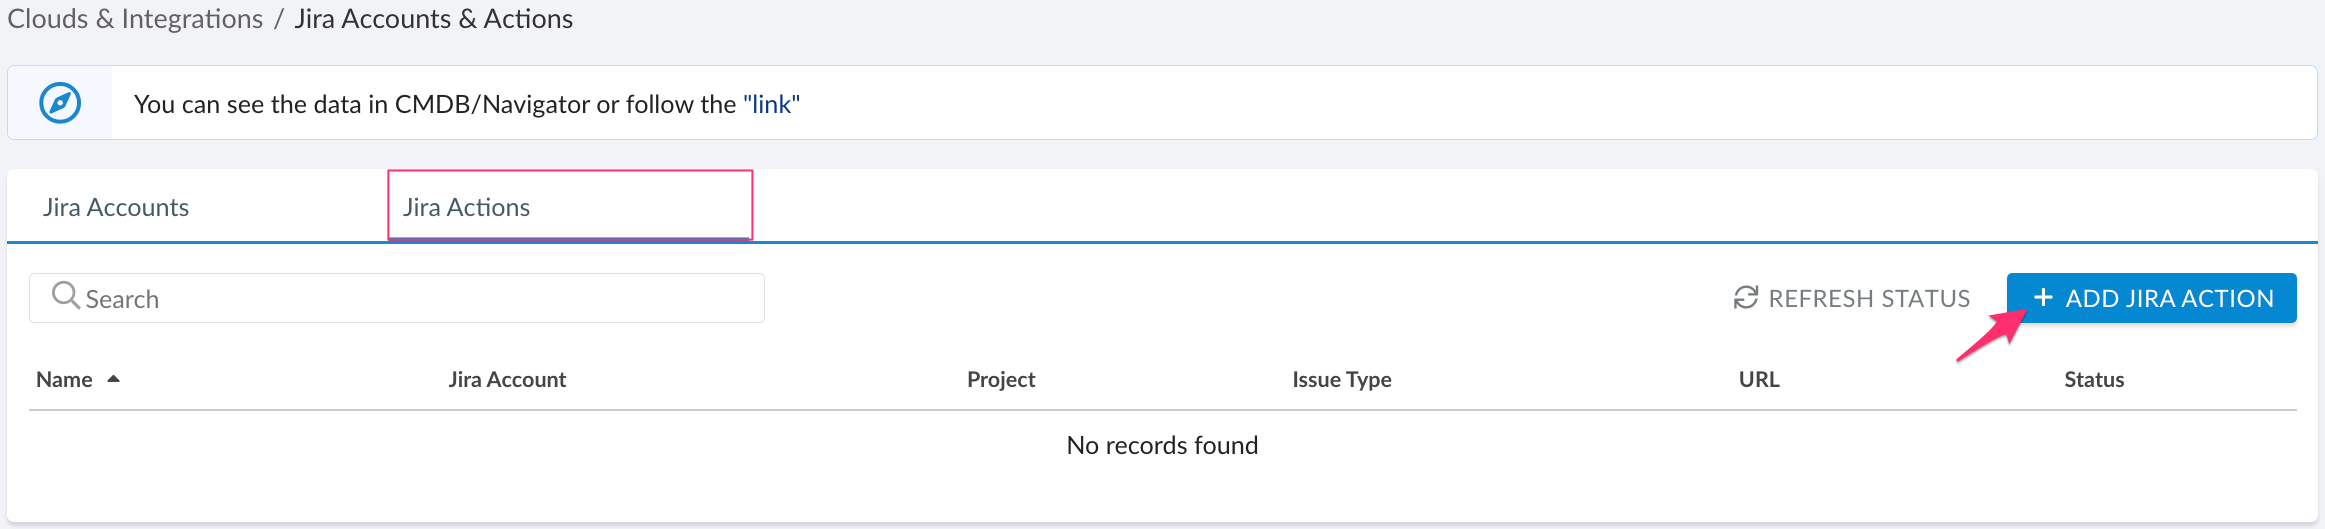Go to Clouds & Integrations breadcrumb
The width and height of the screenshot is (2325, 529).
[135, 19]
